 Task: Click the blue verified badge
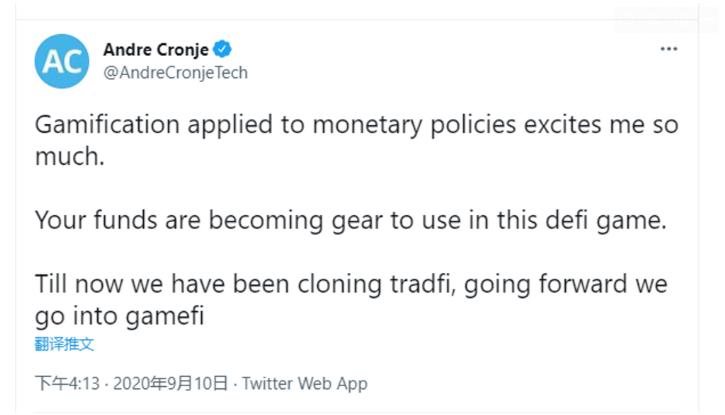pos(226,49)
